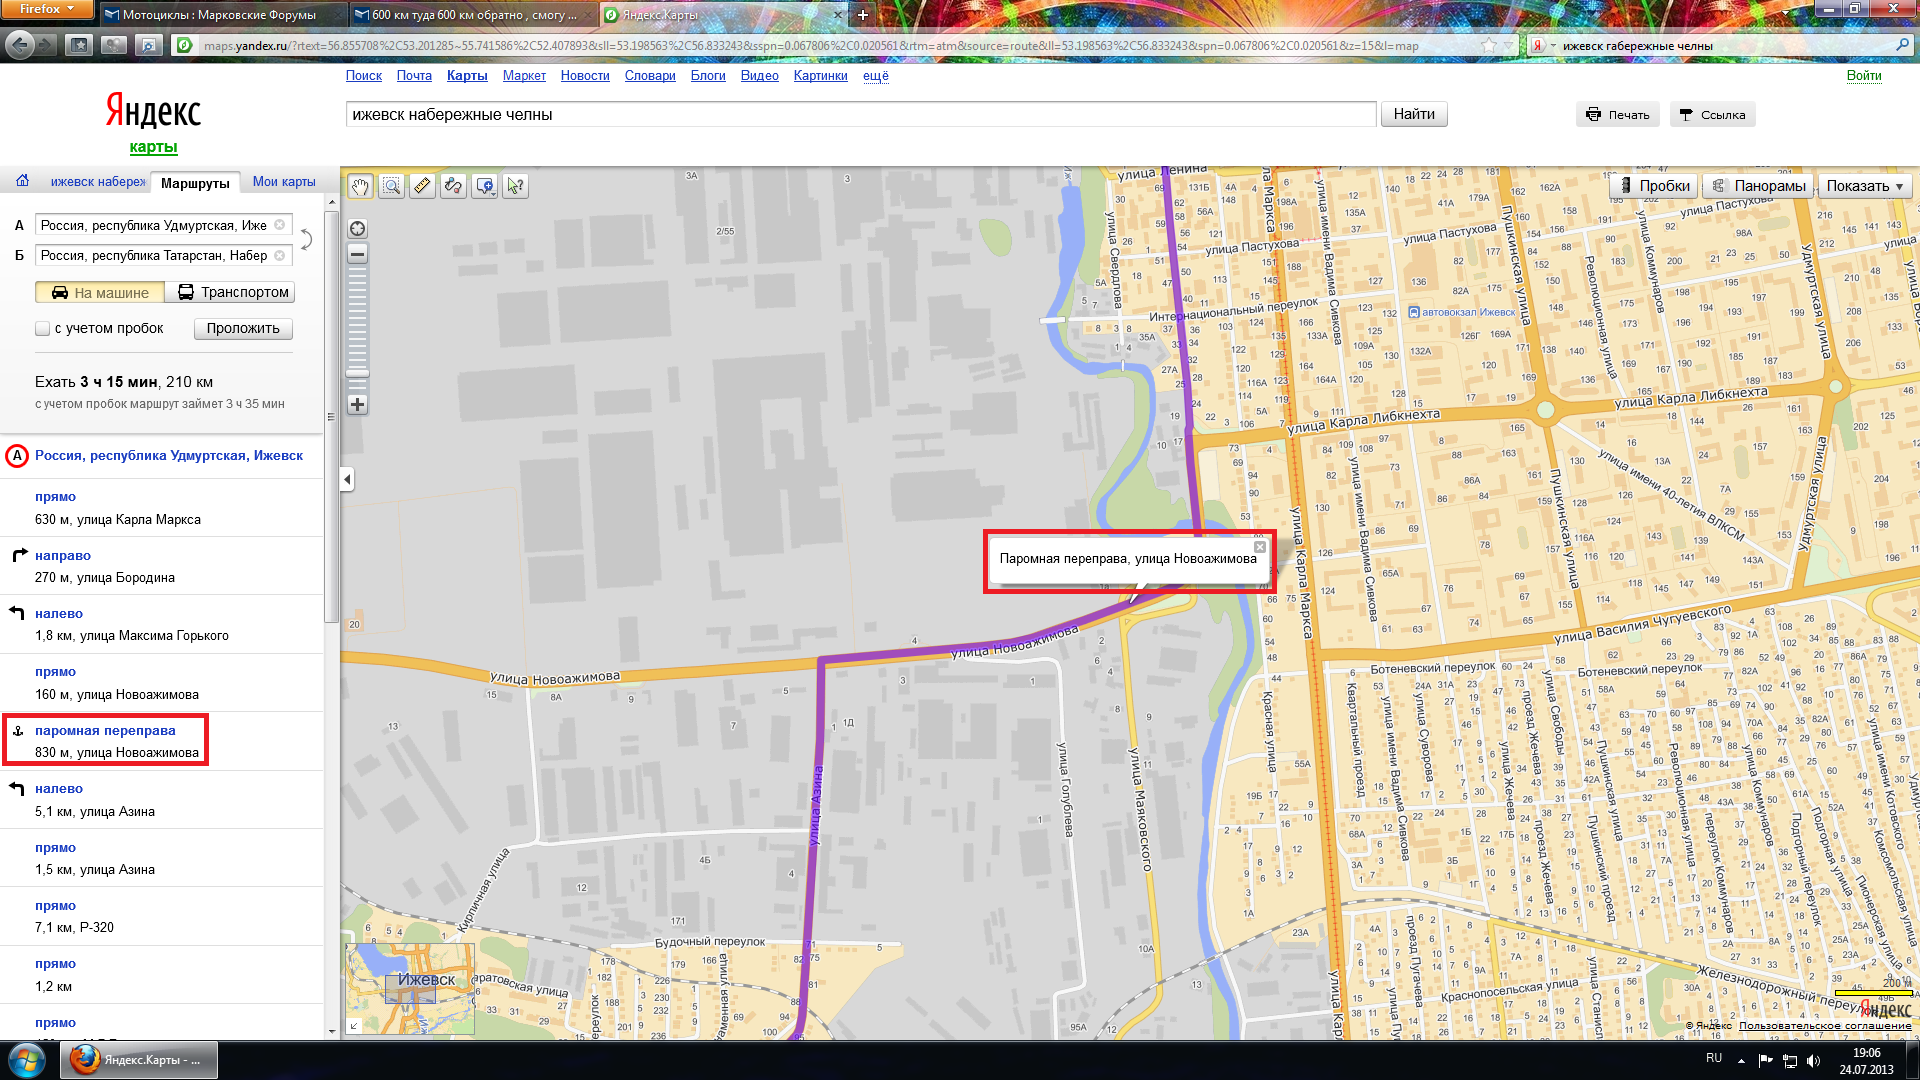Open a new Firefox tab
Screen dimensions: 1920x1080
pyautogui.click(x=862, y=15)
